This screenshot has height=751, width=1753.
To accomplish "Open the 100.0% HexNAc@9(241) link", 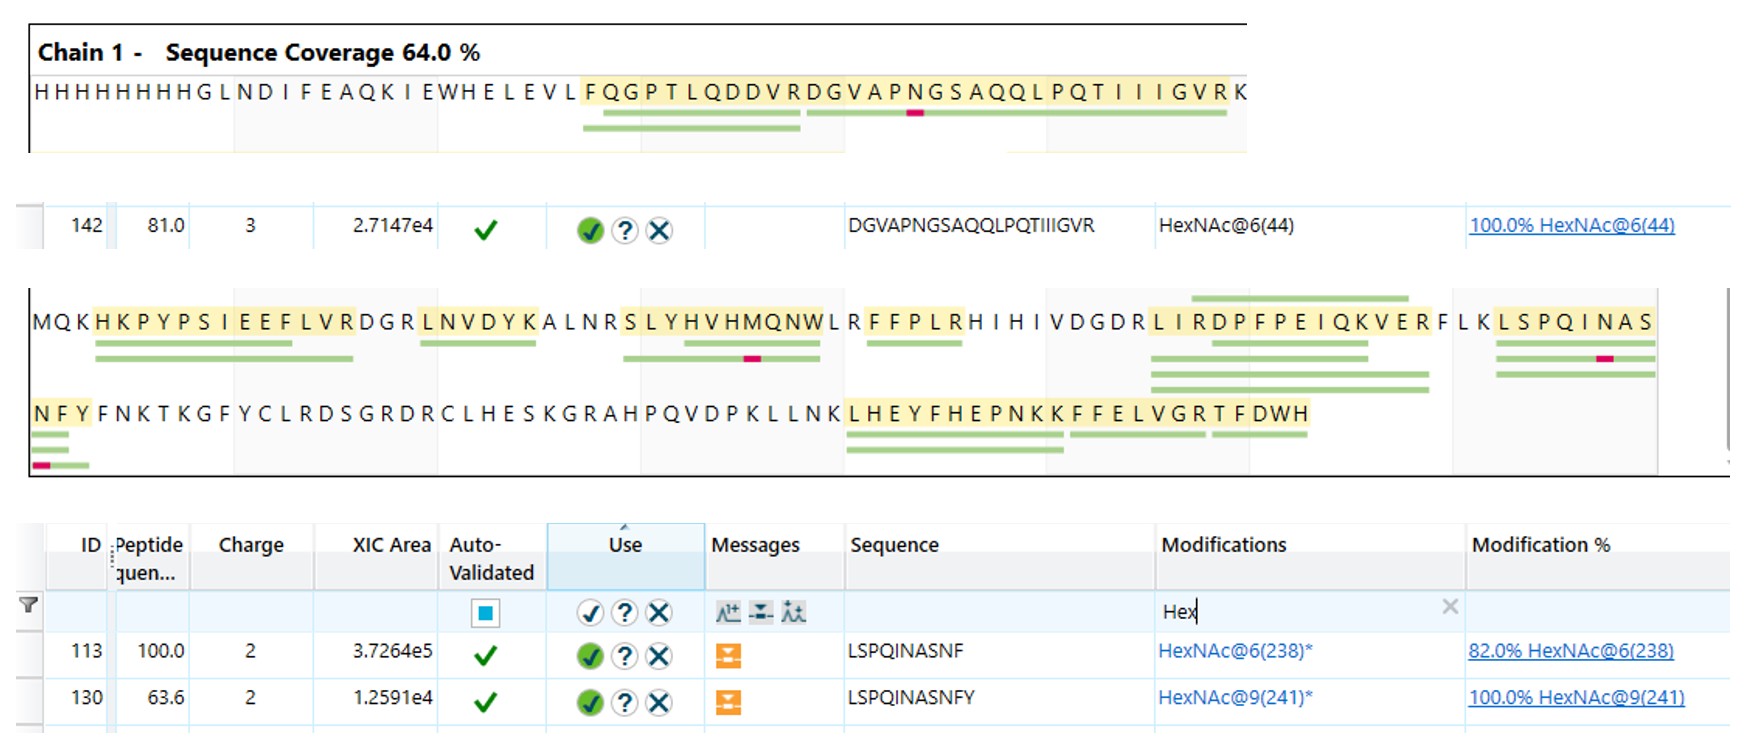I will 1576,697.
